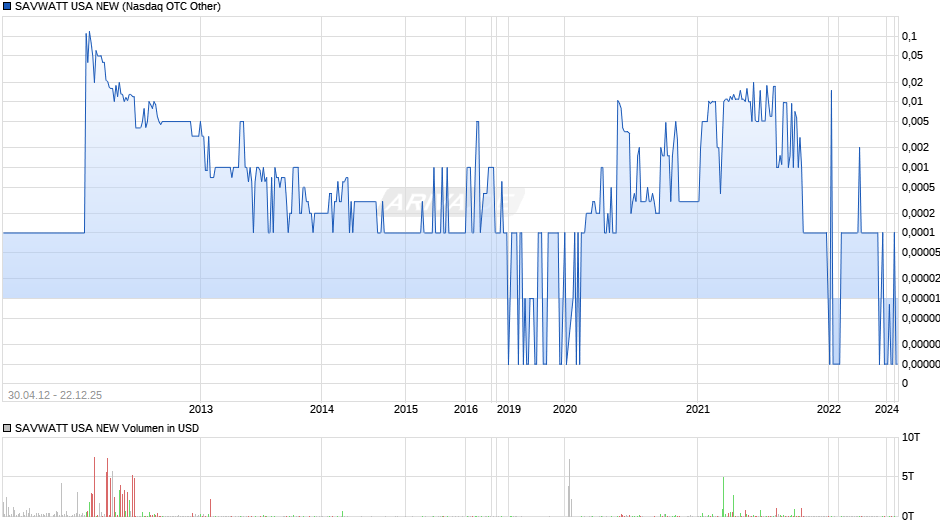Viewport: 940px width, 526px height.
Task: Click the 2016 x-axis label
Action: (466, 409)
